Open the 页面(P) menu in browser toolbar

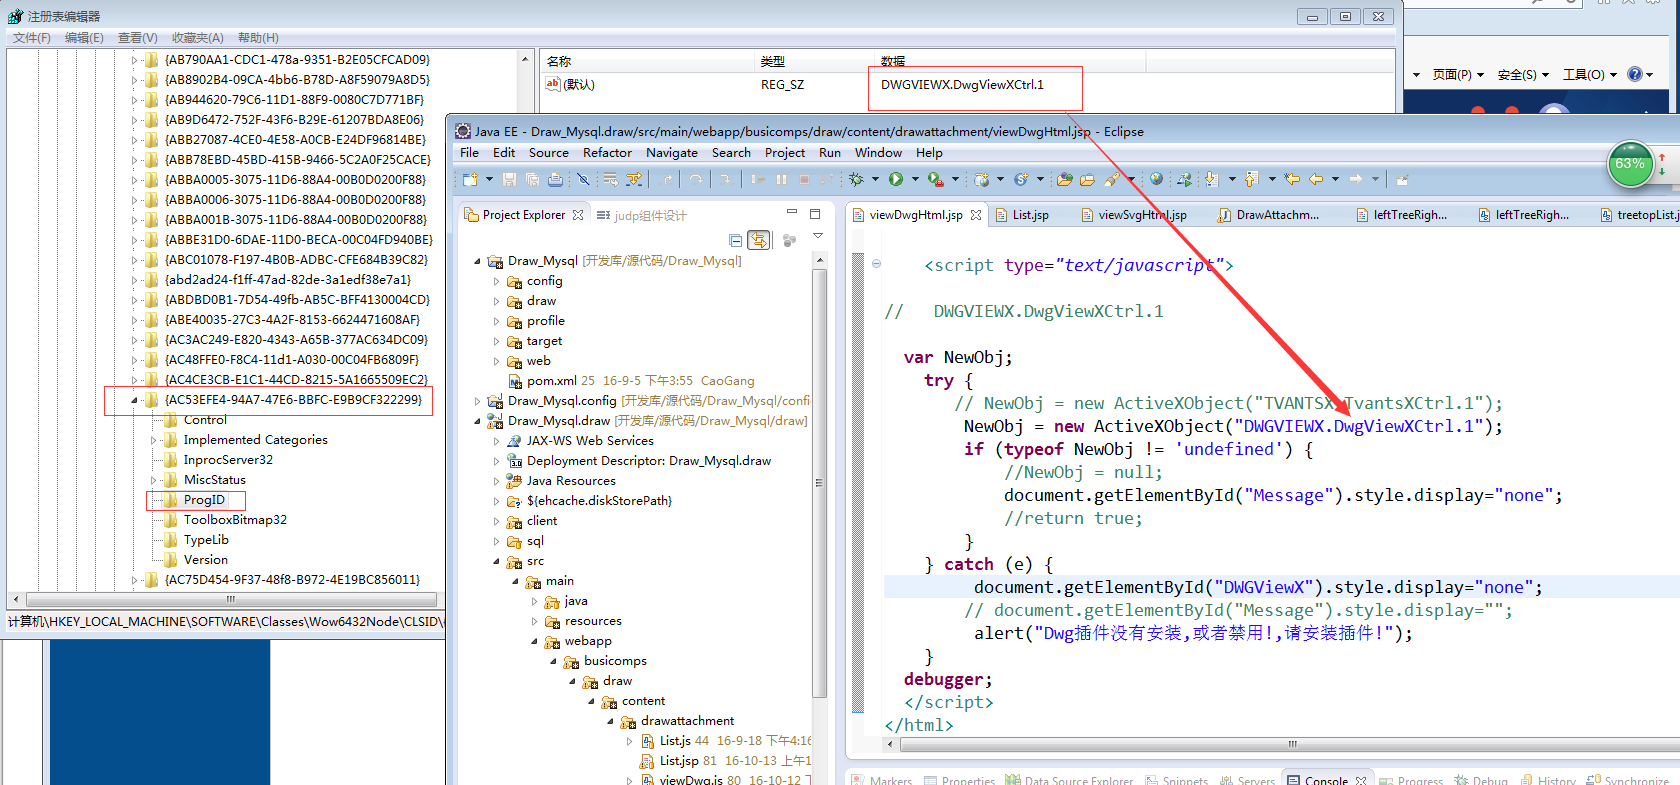pyautogui.click(x=1458, y=75)
